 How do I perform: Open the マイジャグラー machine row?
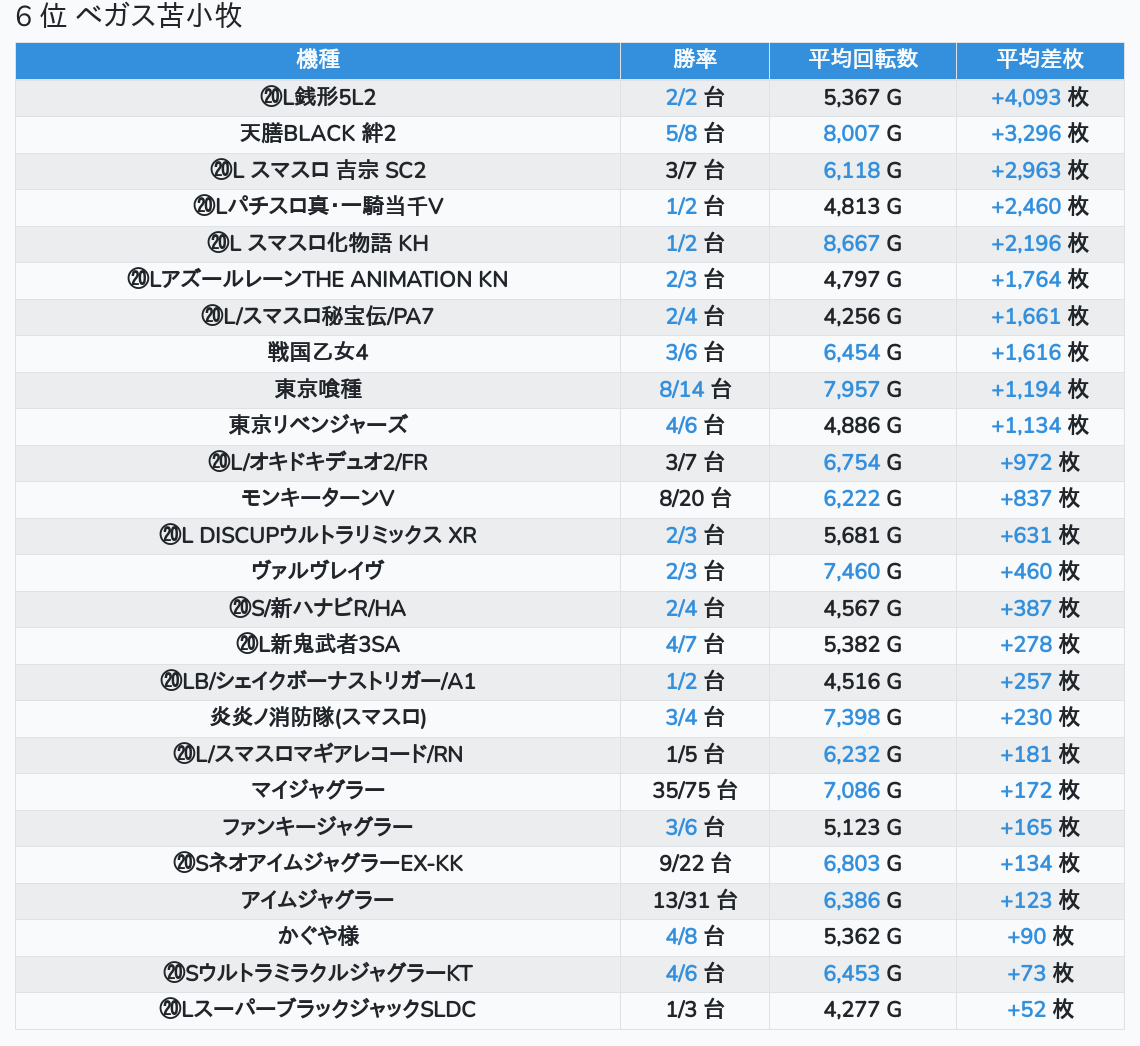point(318,791)
